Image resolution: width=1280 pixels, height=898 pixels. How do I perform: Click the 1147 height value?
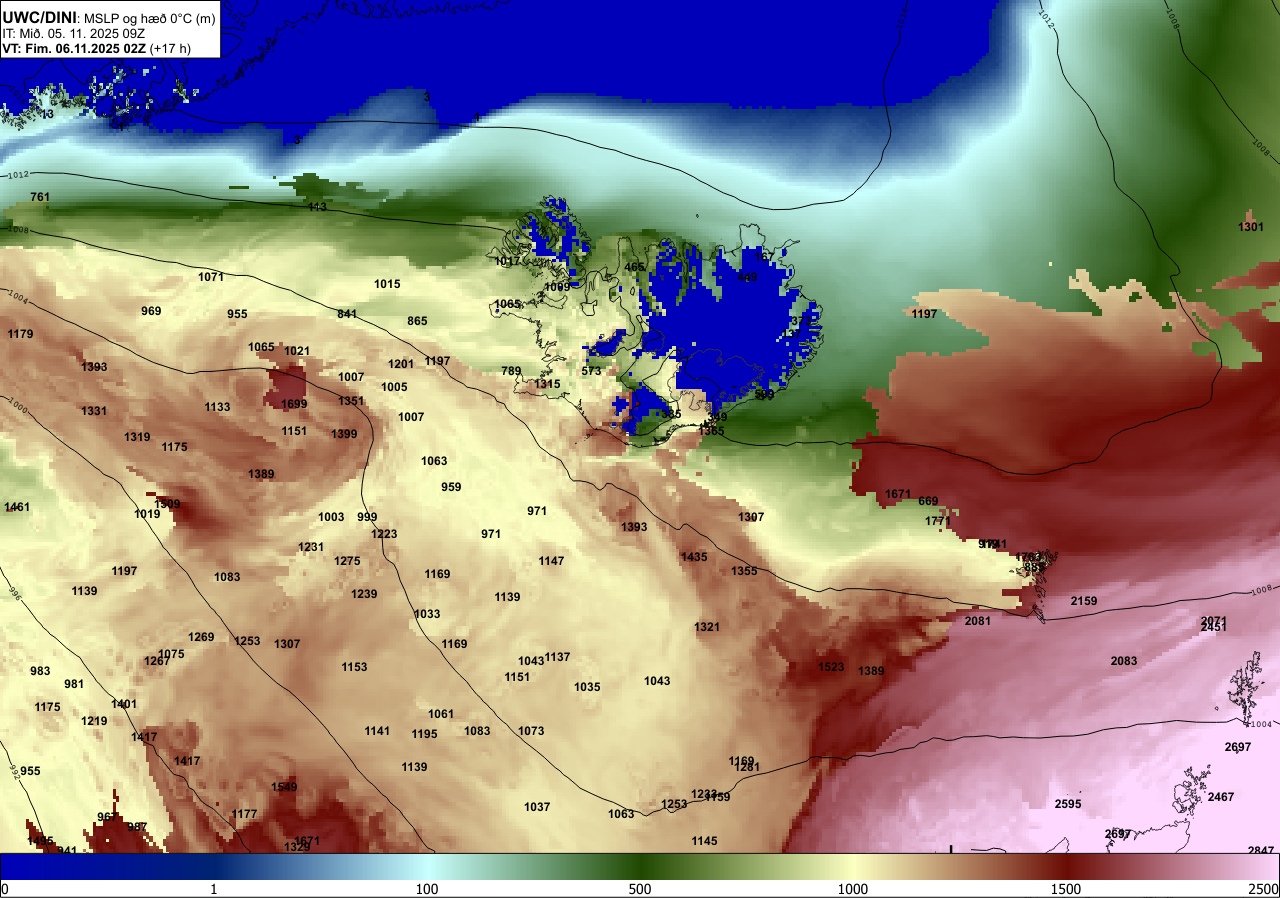click(x=551, y=561)
